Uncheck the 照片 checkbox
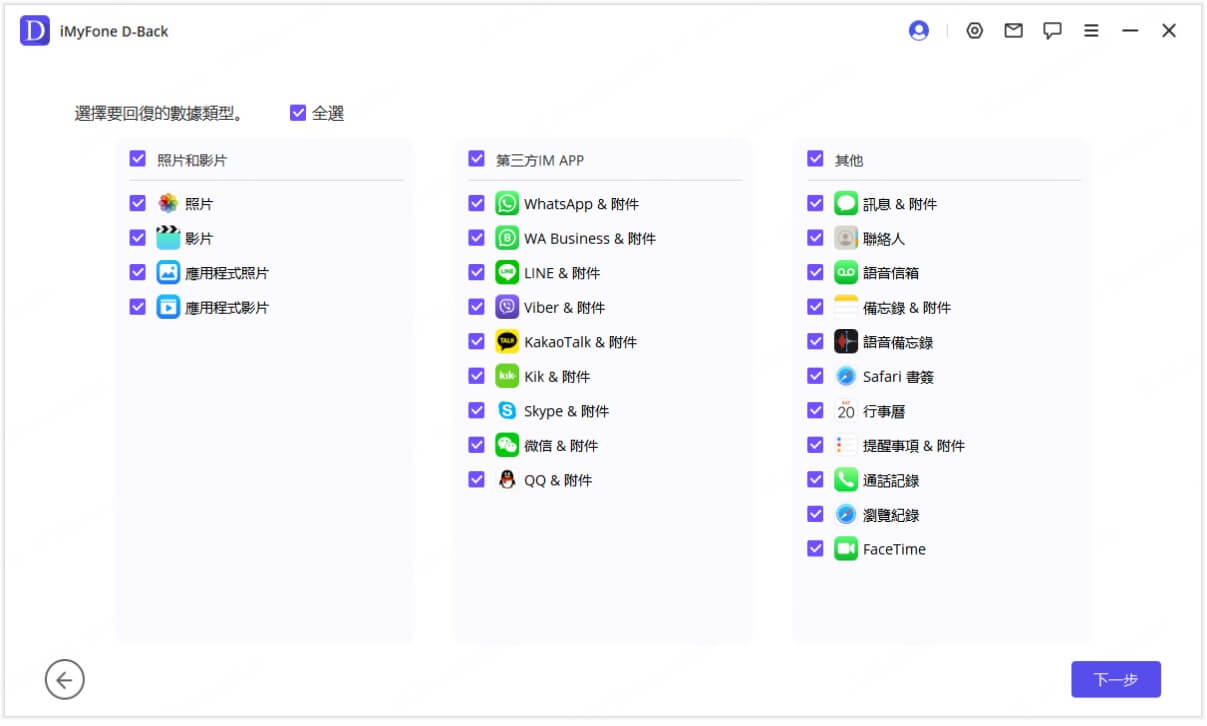Screen dimensions: 1207x726 [x=137, y=203]
